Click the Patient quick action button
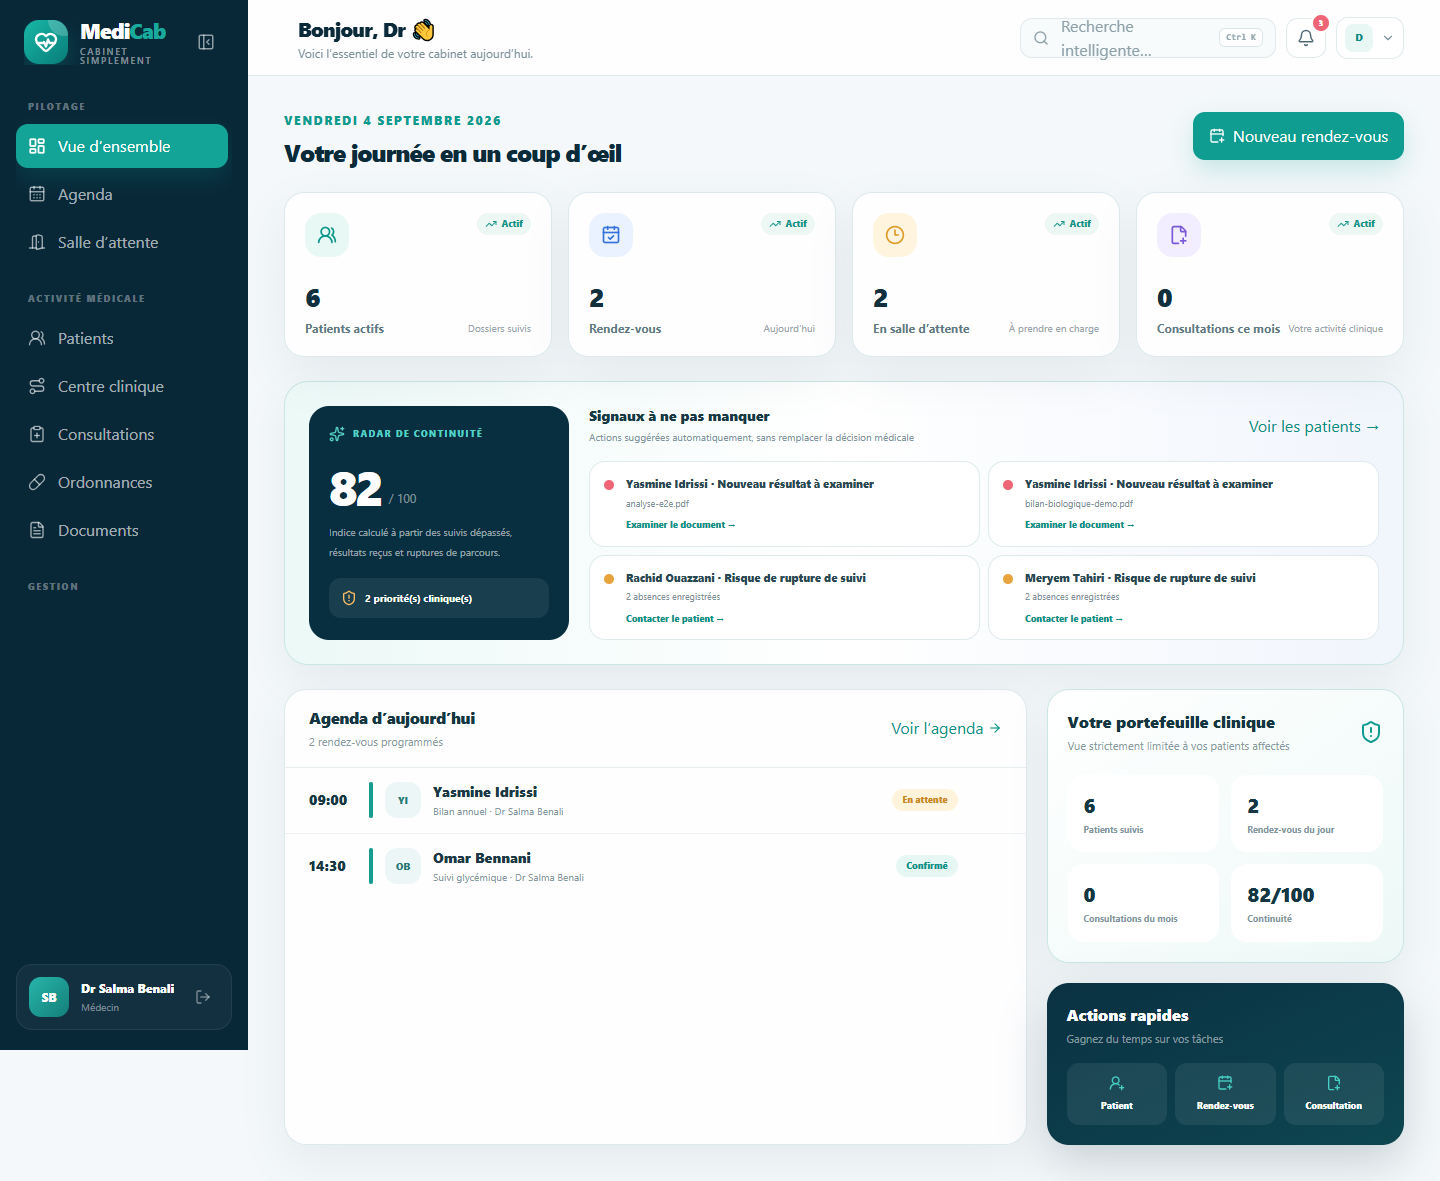The image size is (1440, 1181). click(1117, 1094)
